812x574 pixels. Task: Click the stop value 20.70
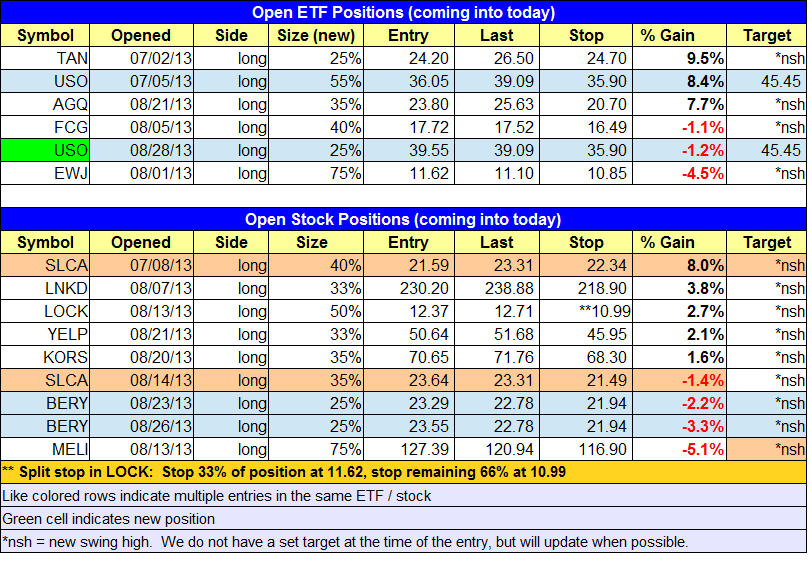[586, 104]
